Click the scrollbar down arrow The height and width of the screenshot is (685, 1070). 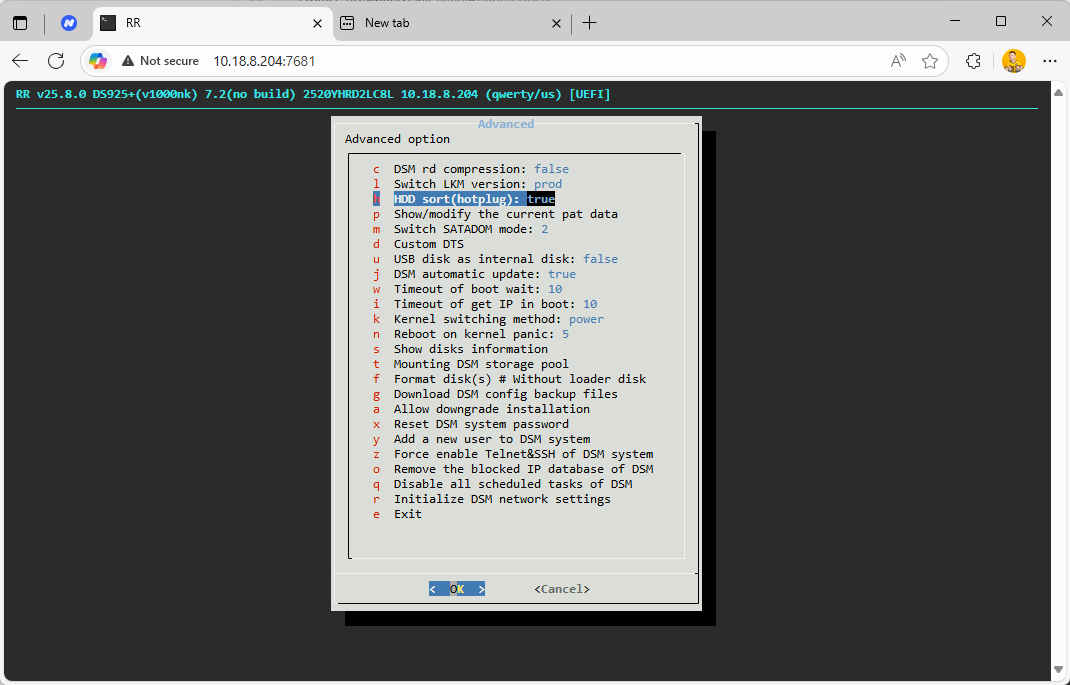pyautogui.click(x=1058, y=670)
